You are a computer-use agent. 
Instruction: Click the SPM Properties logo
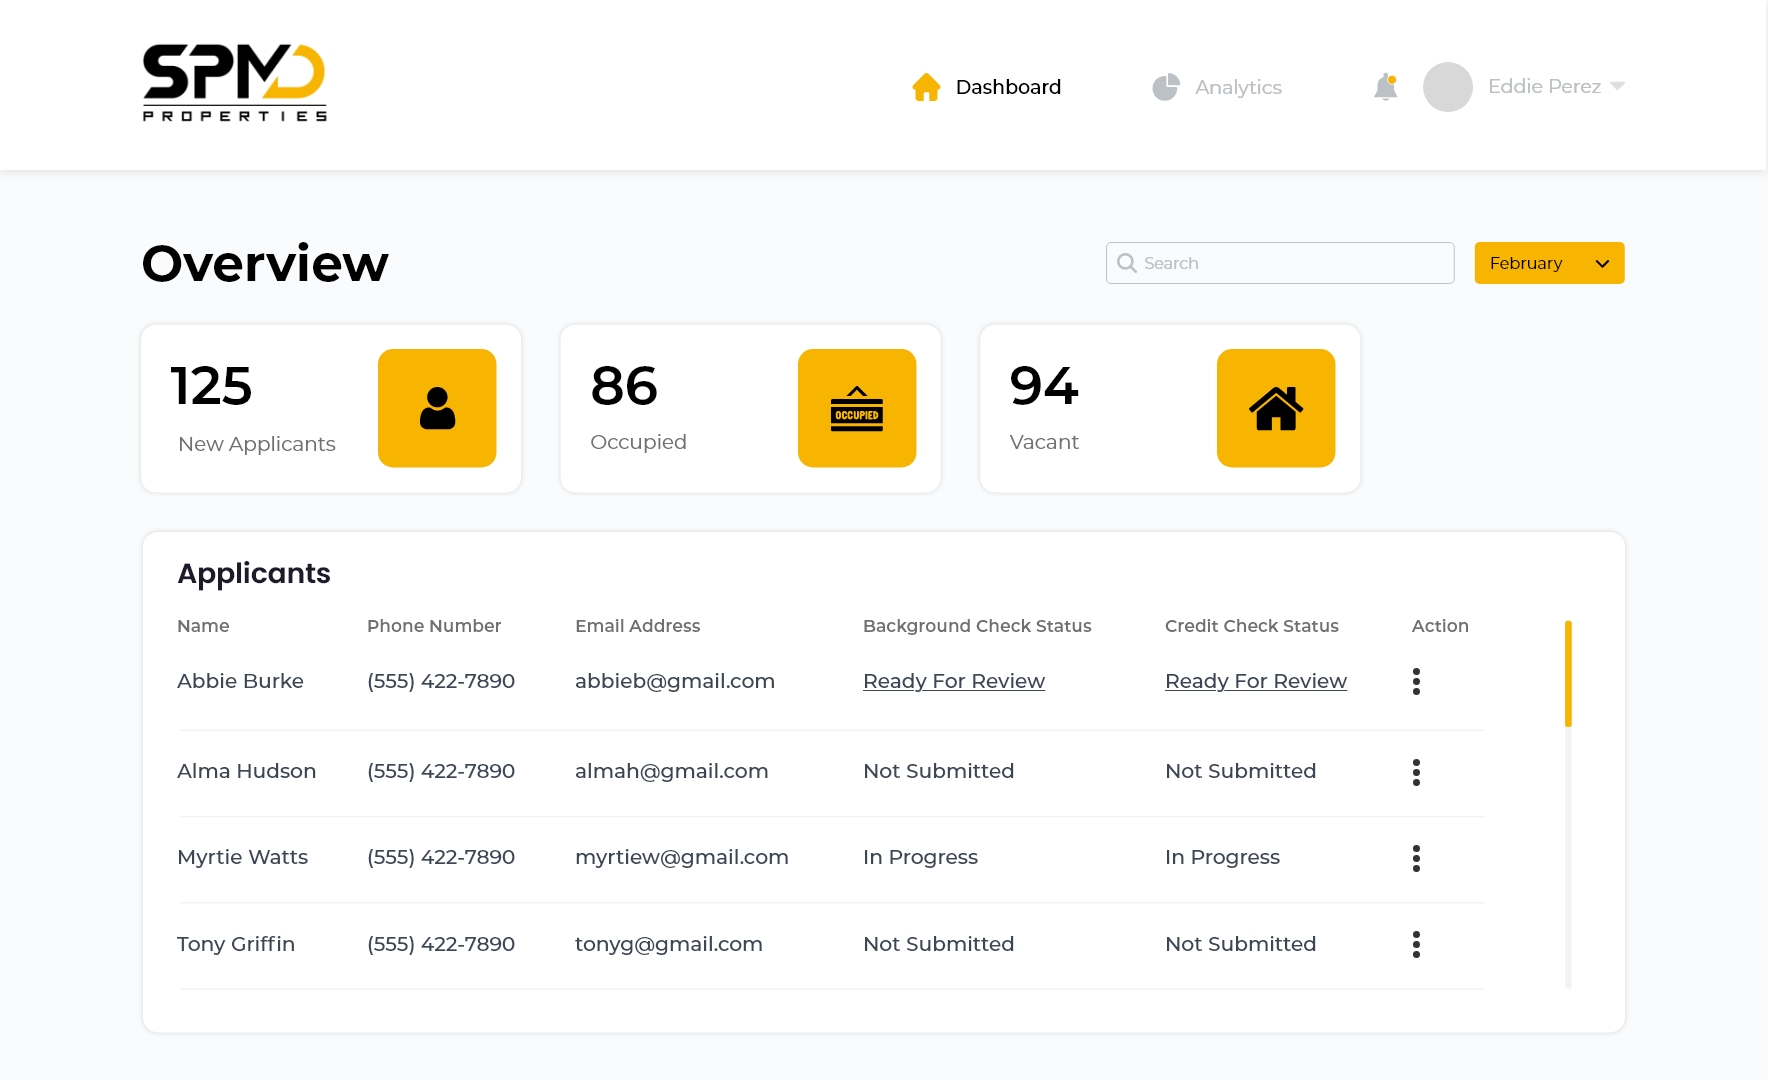[x=234, y=83]
